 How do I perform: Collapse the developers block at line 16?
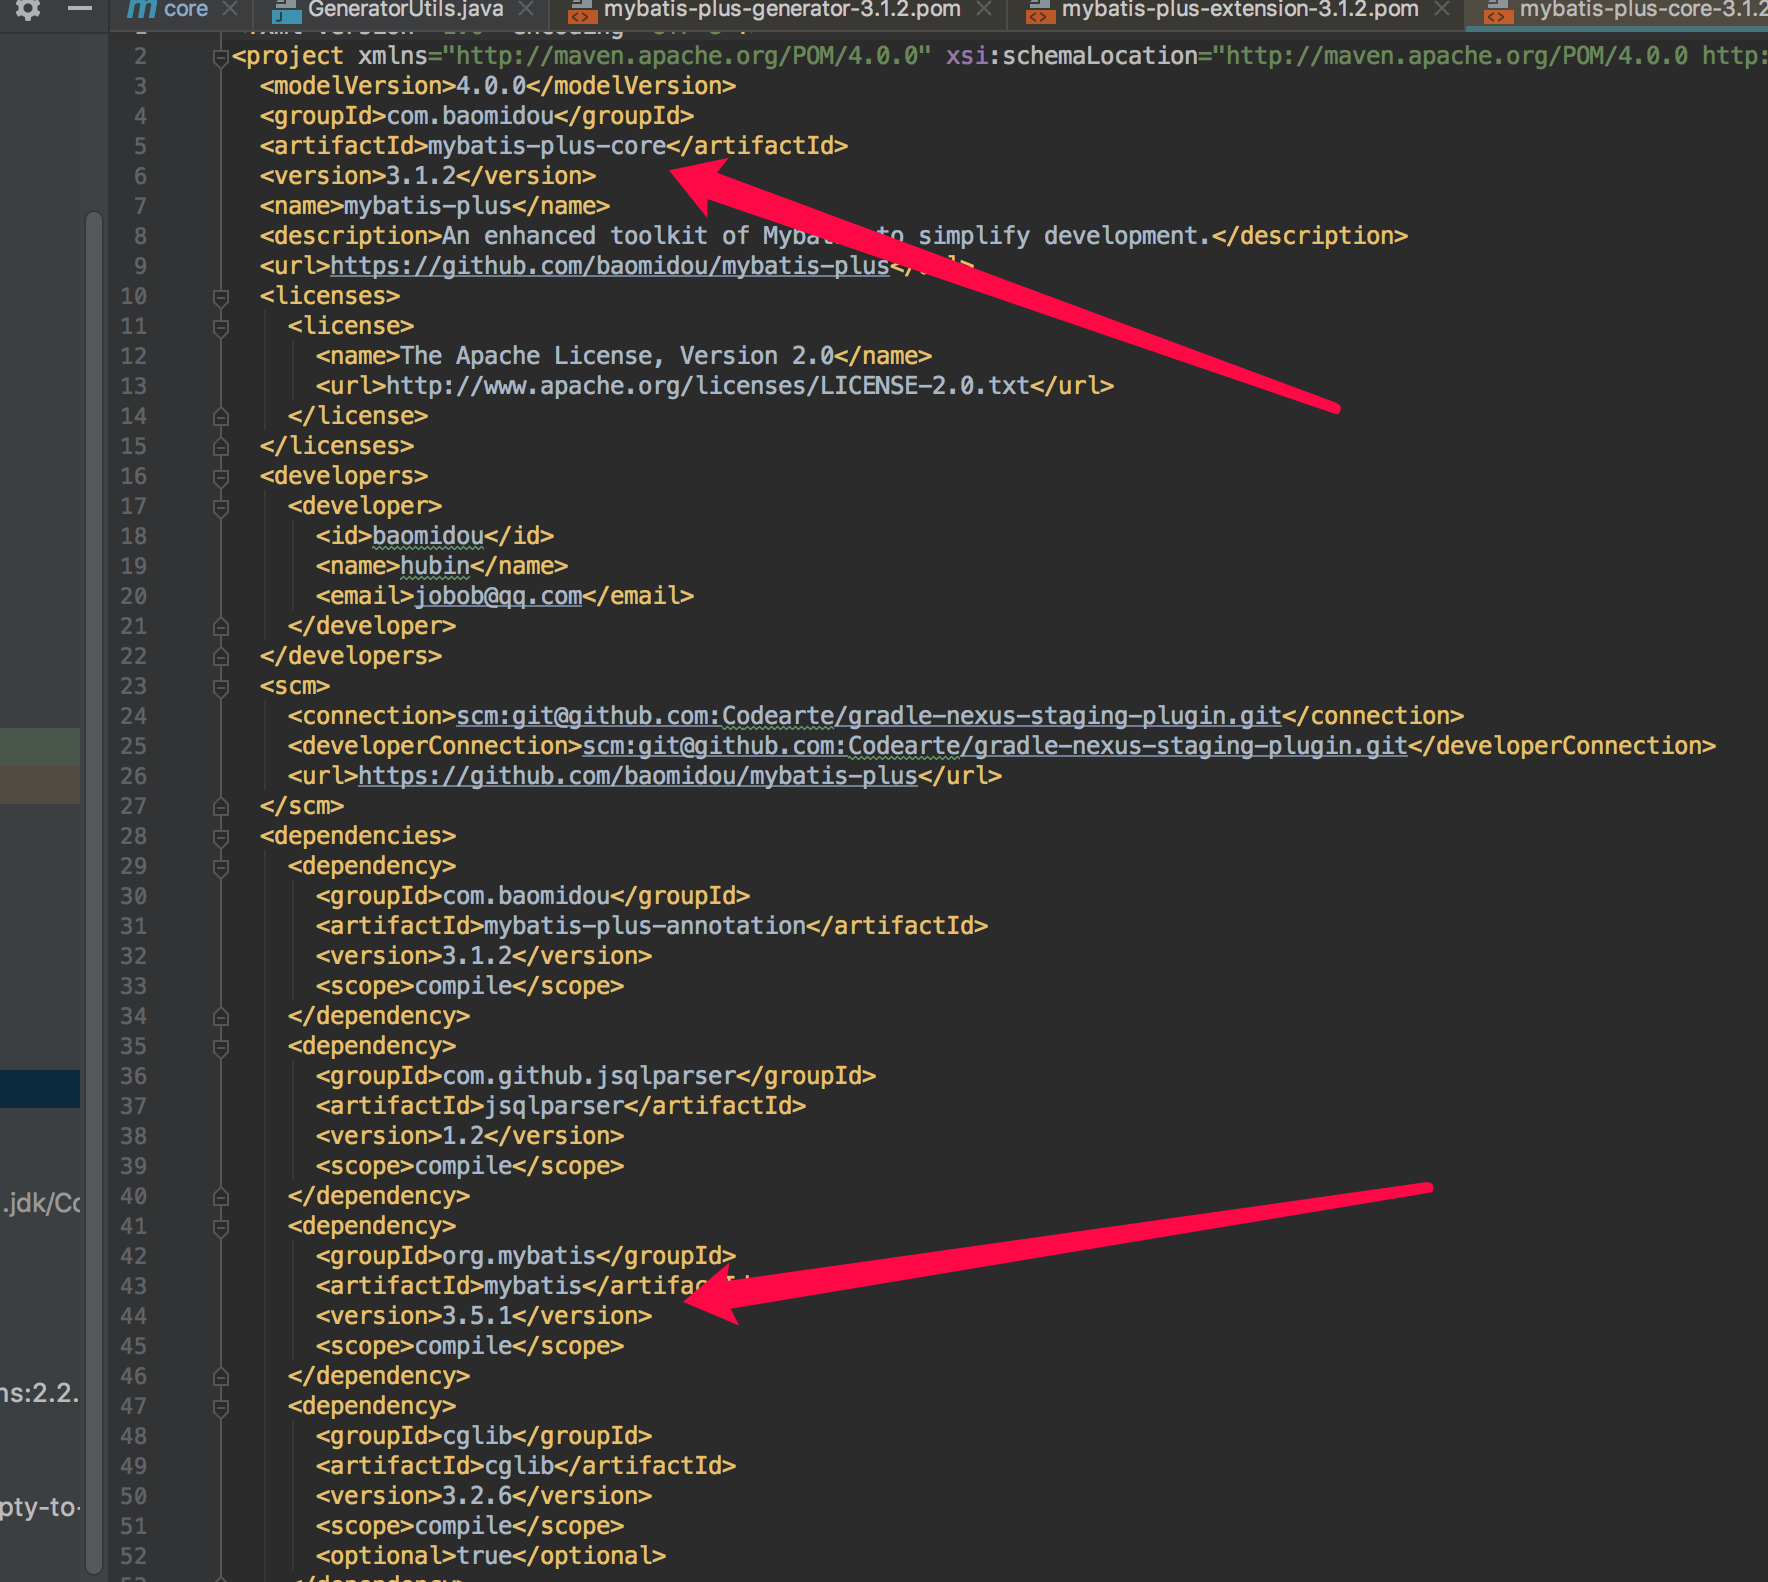tap(219, 476)
